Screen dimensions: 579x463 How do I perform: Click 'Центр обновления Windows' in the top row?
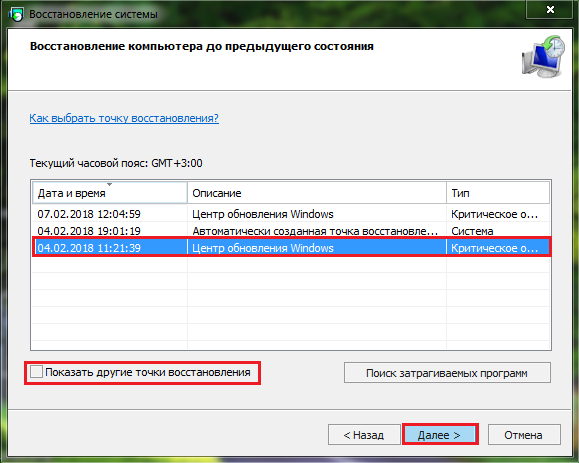point(263,214)
